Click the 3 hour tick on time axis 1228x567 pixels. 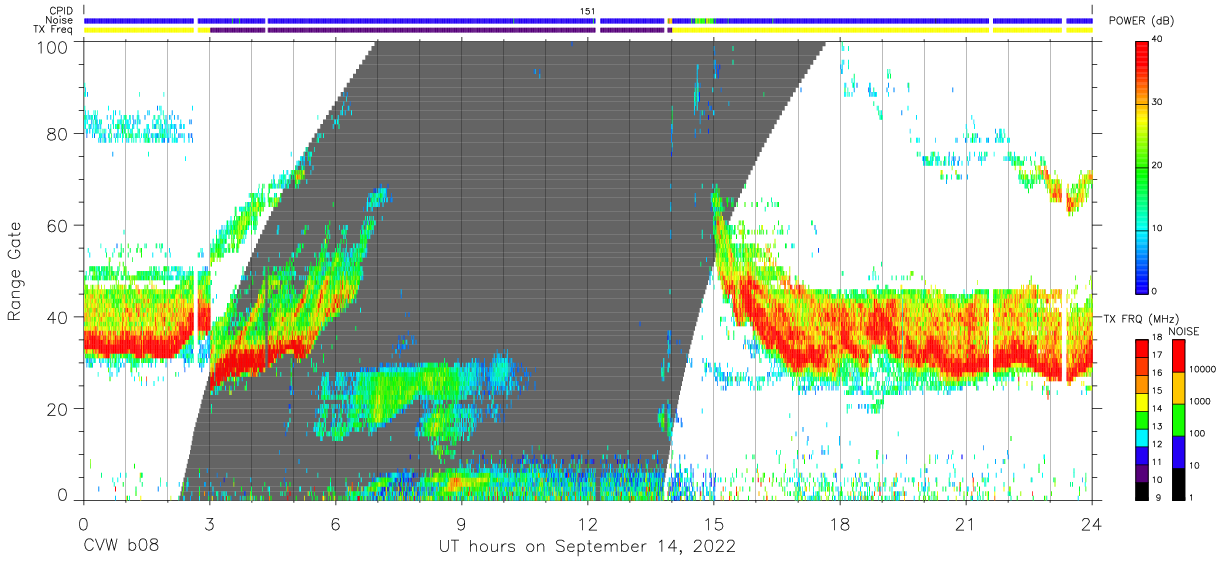pos(209,523)
